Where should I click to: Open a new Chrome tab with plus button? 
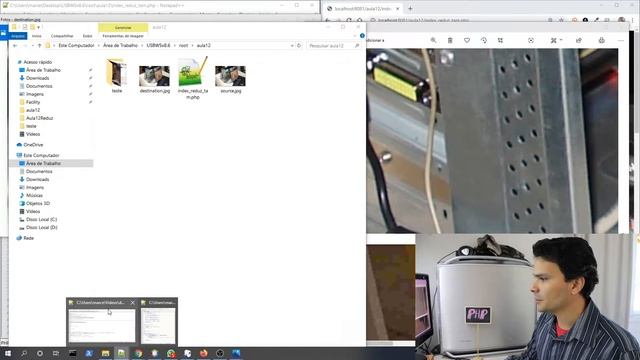point(410,8)
